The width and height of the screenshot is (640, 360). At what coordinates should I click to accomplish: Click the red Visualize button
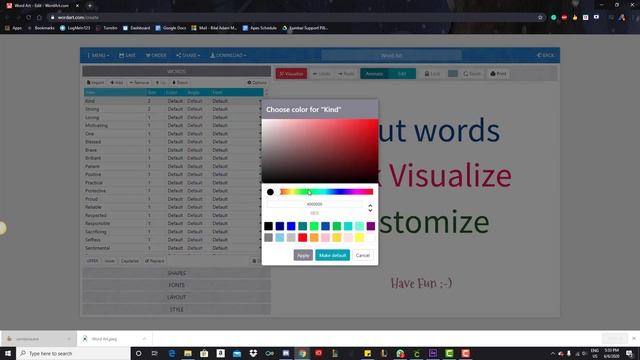291,74
